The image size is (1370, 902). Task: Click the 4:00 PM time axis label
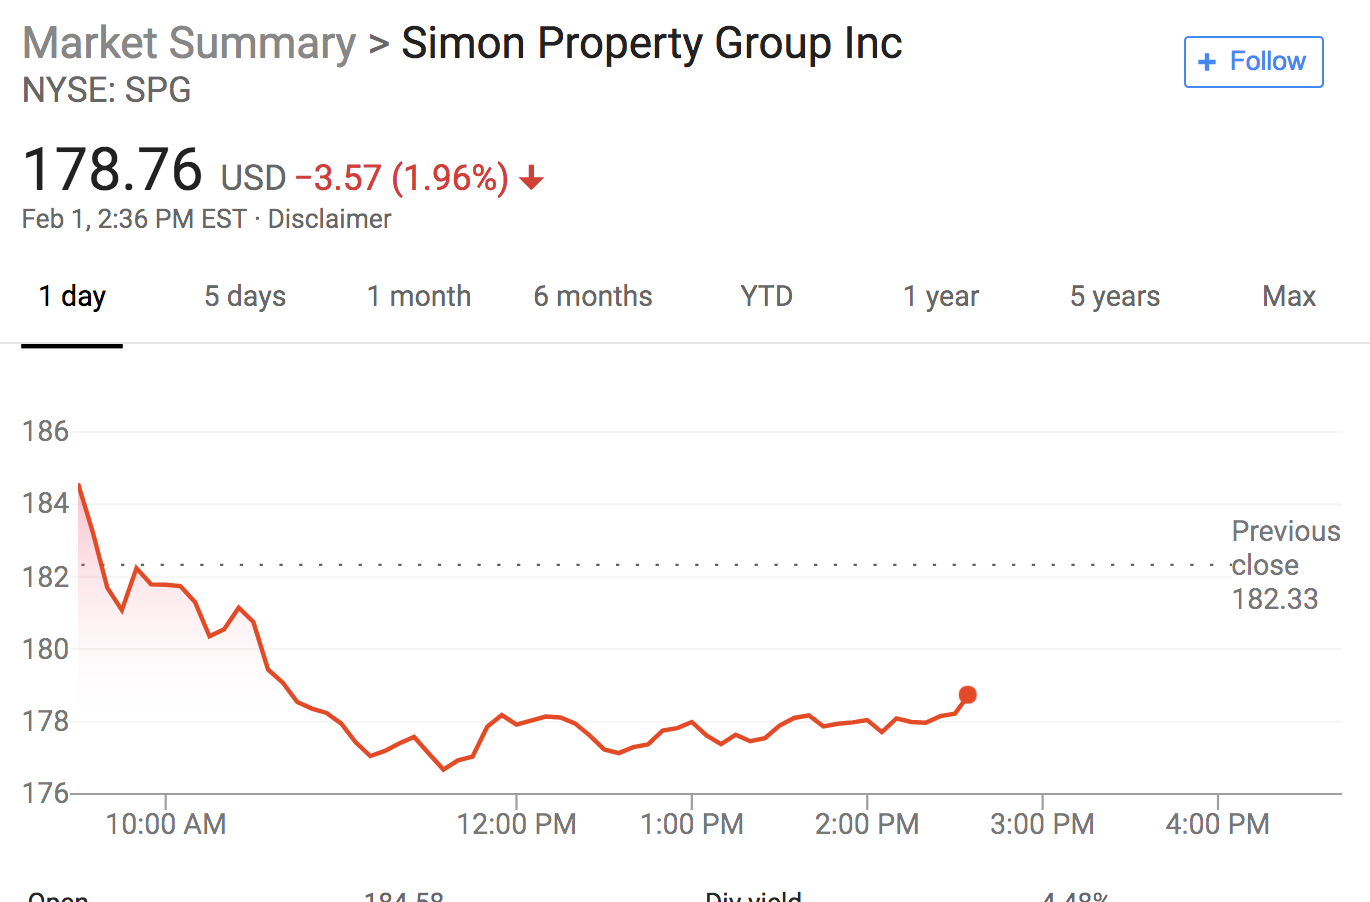pos(1217,824)
